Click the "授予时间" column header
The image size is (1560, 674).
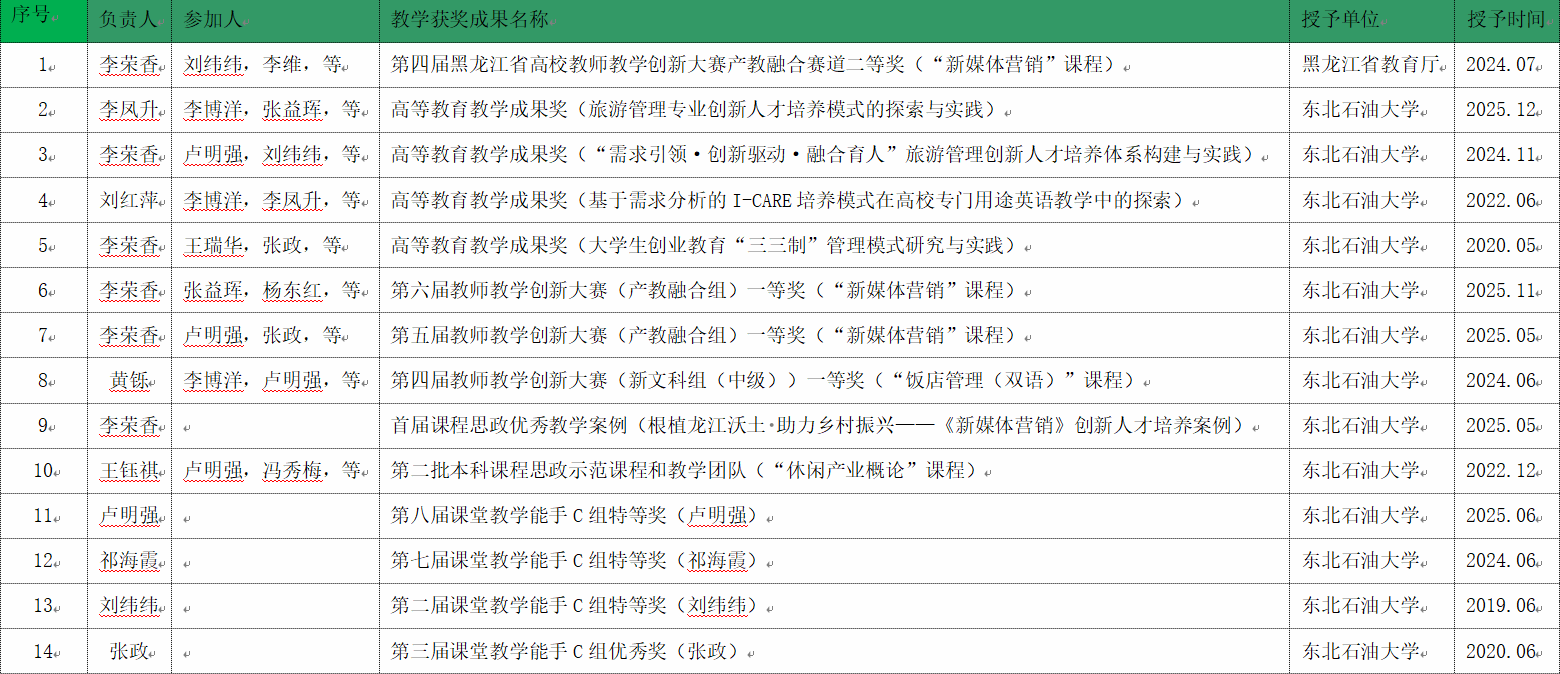(1503, 20)
